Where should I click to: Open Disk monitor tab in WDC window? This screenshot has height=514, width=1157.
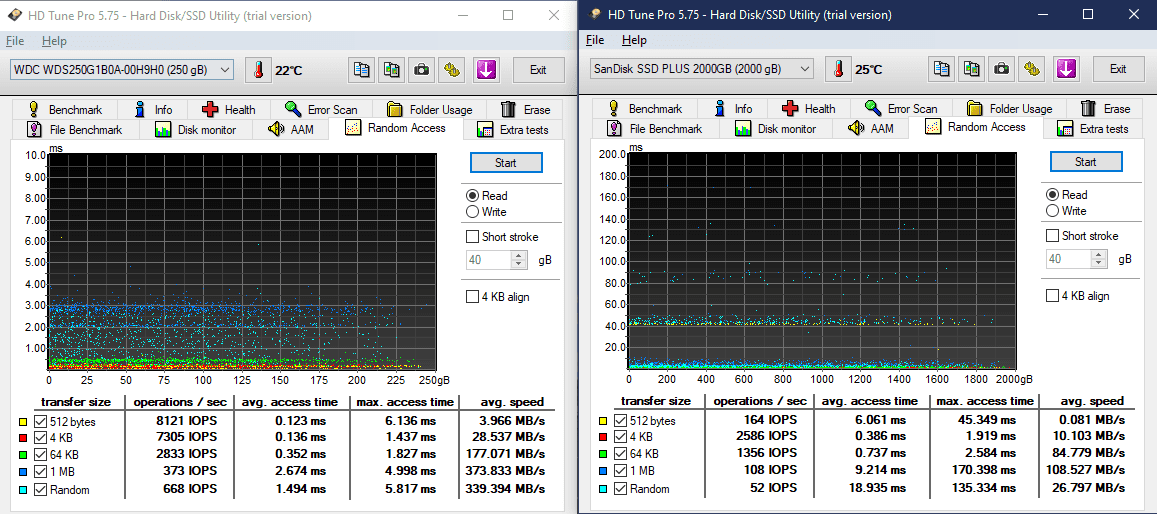(196, 130)
